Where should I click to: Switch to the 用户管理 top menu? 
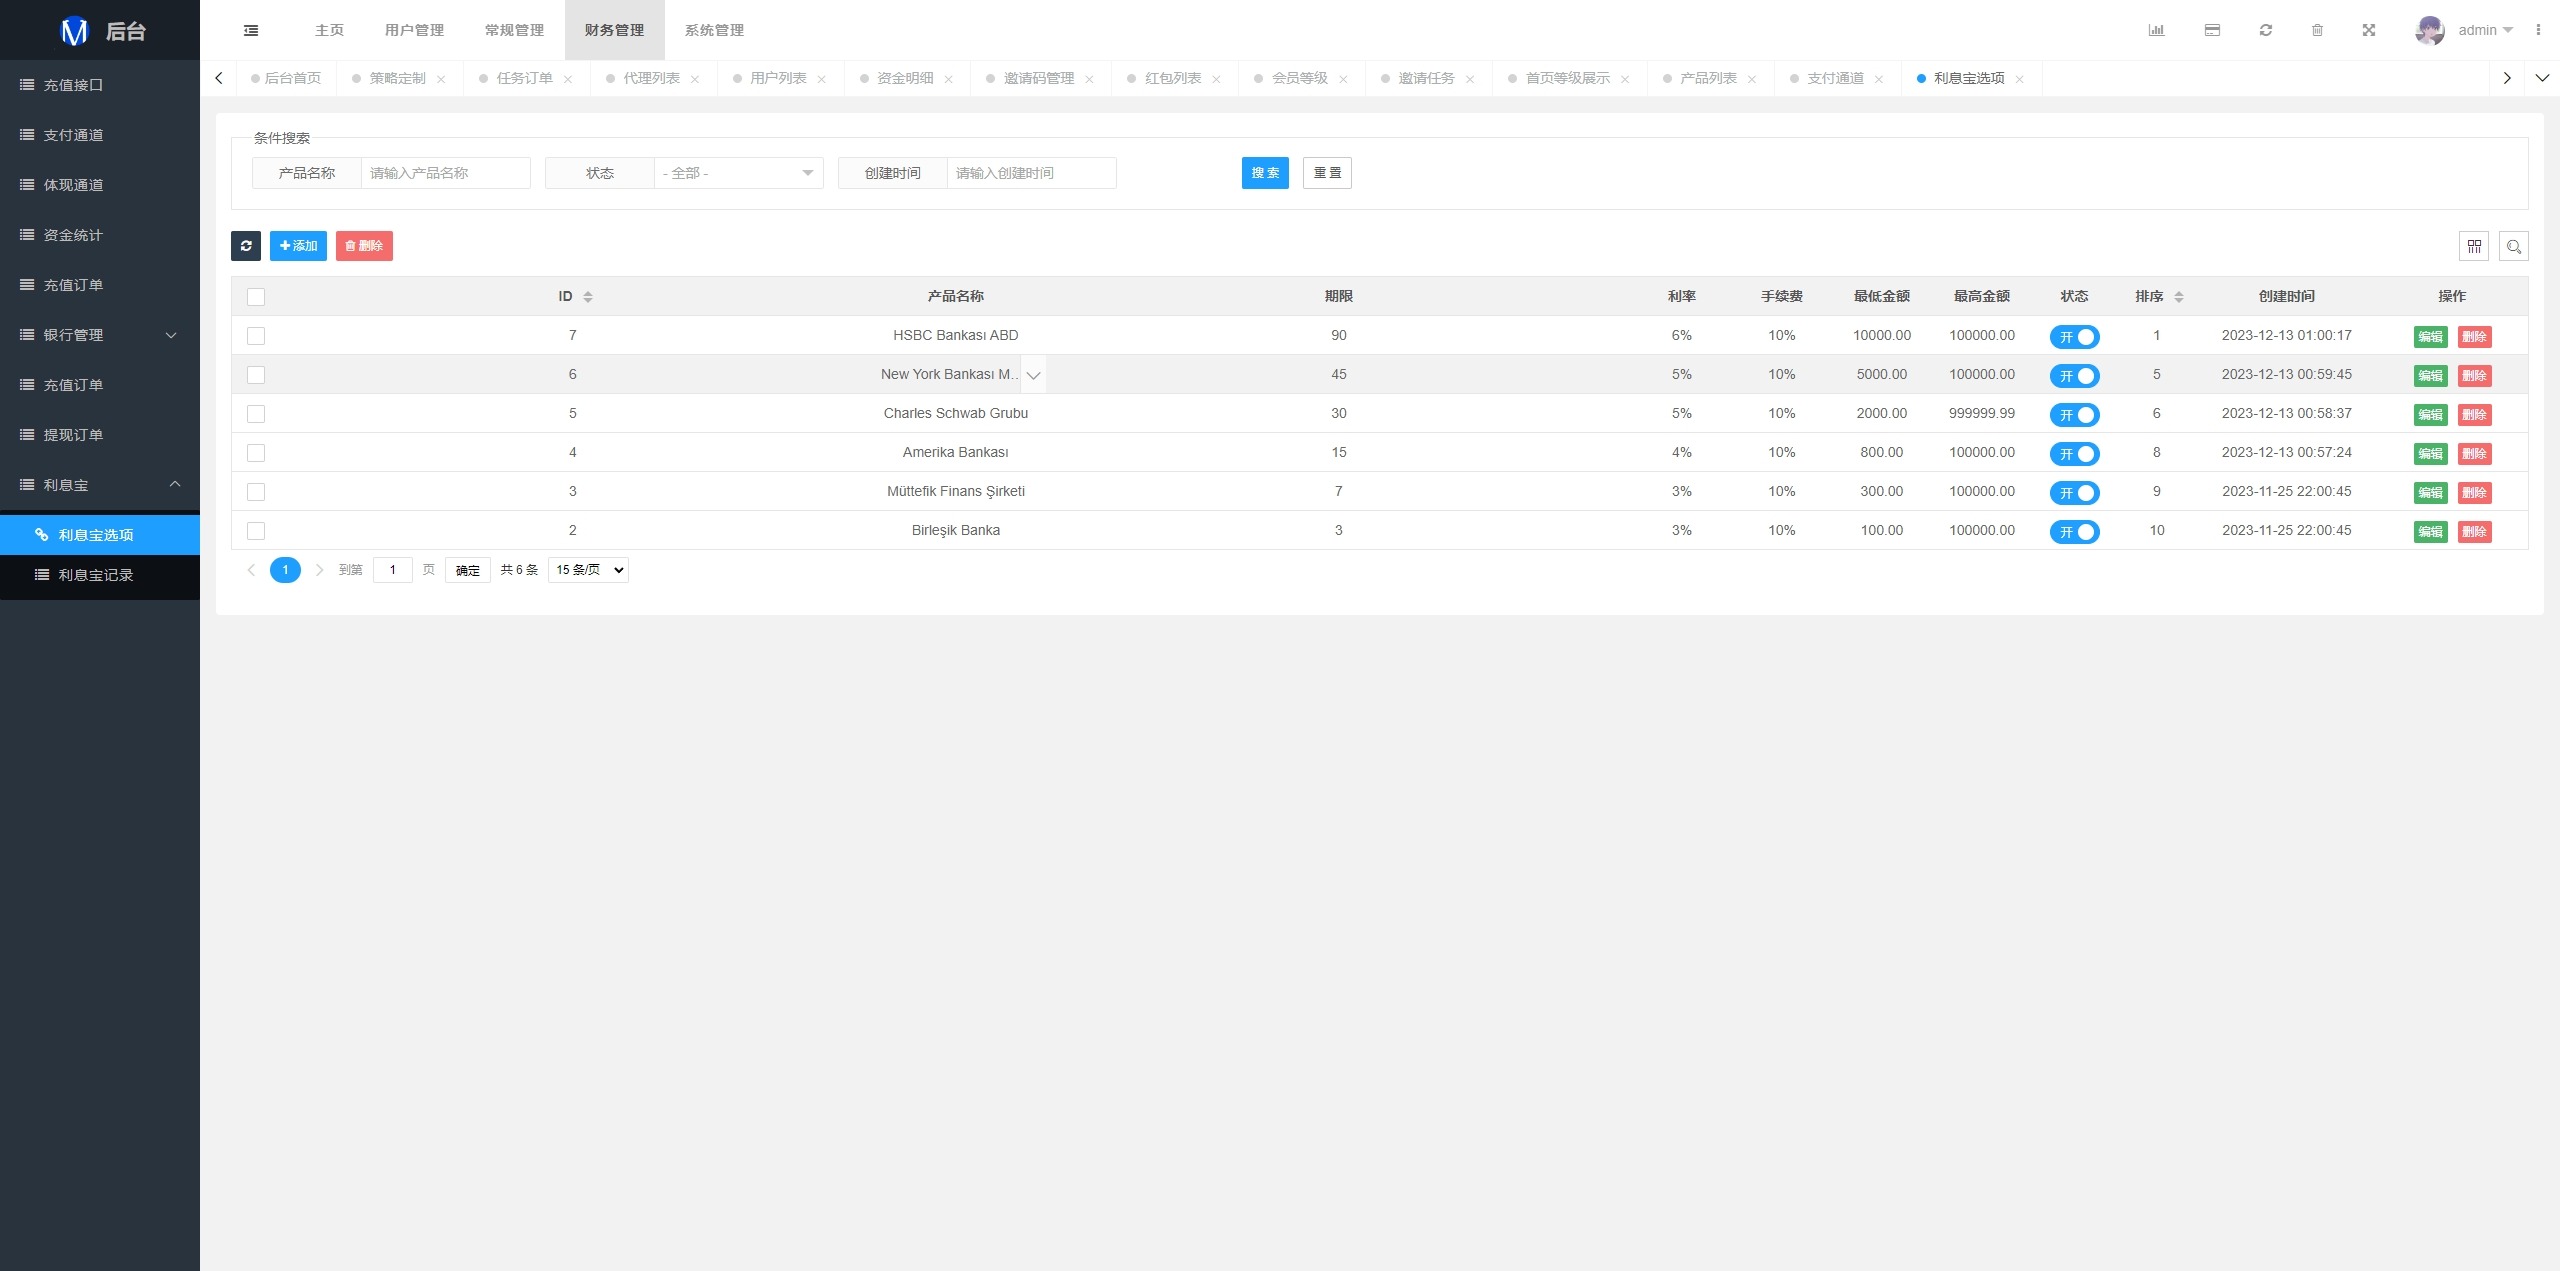tap(414, 30)
